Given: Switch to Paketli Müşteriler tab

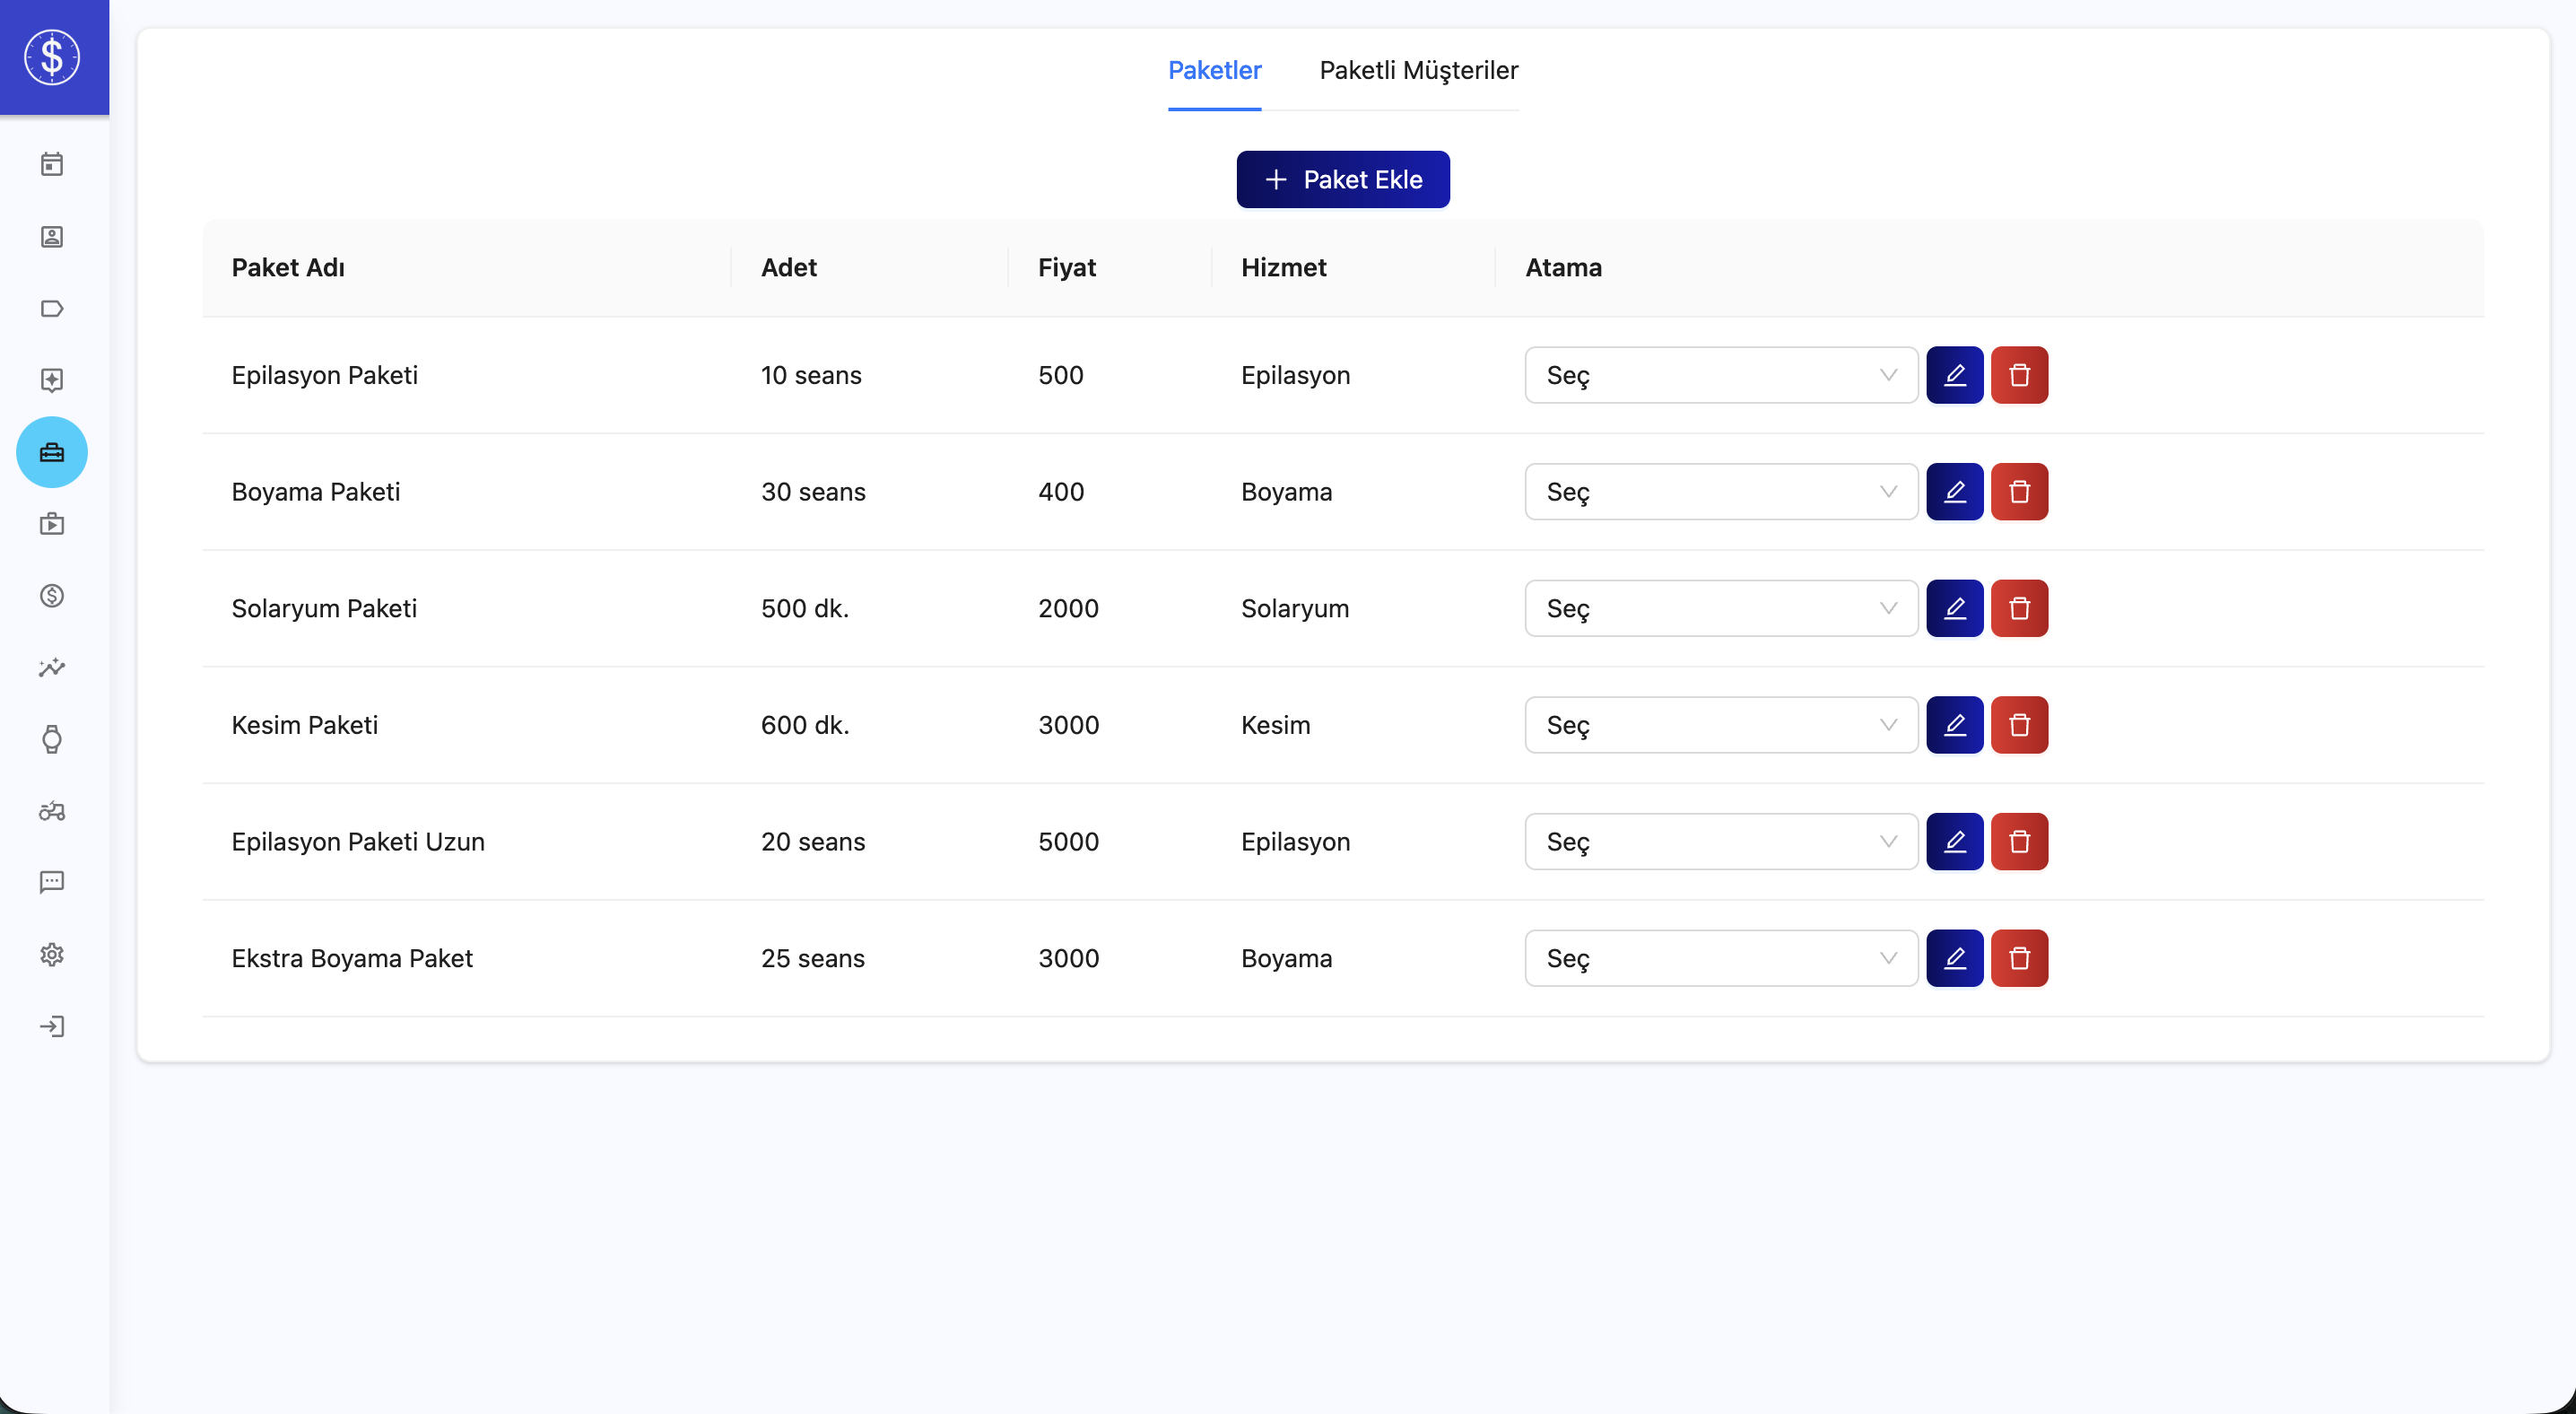Looking at the screenshot, I should 1418,70.
